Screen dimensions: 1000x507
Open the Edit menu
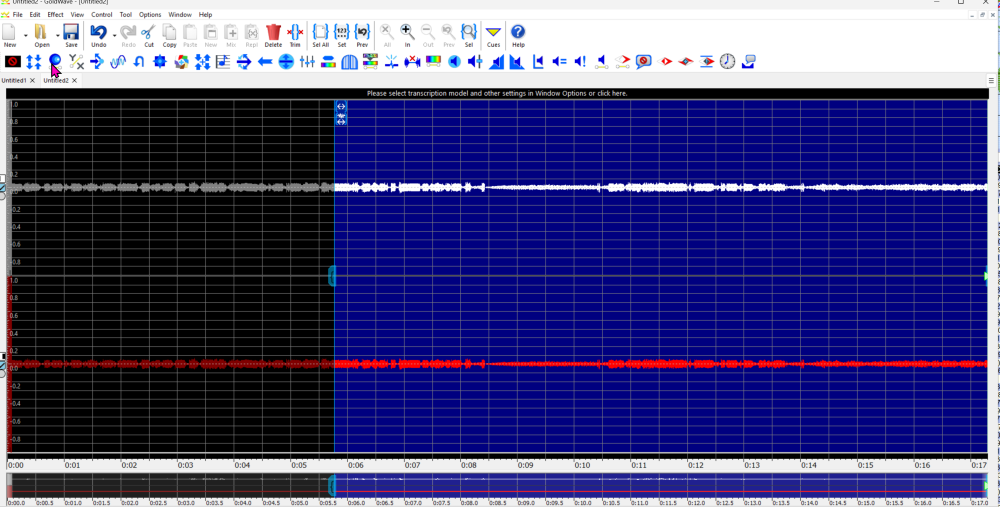click(x=35, y=14)
